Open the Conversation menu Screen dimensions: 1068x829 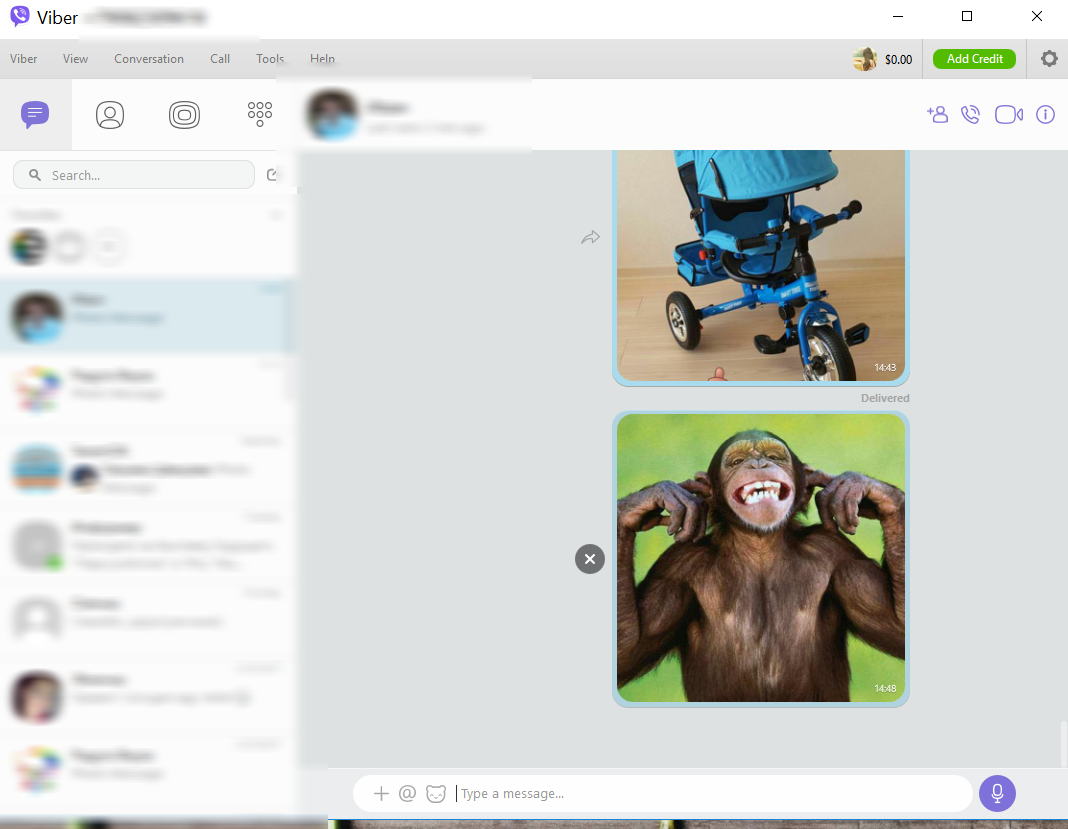(x=149, y=59)
